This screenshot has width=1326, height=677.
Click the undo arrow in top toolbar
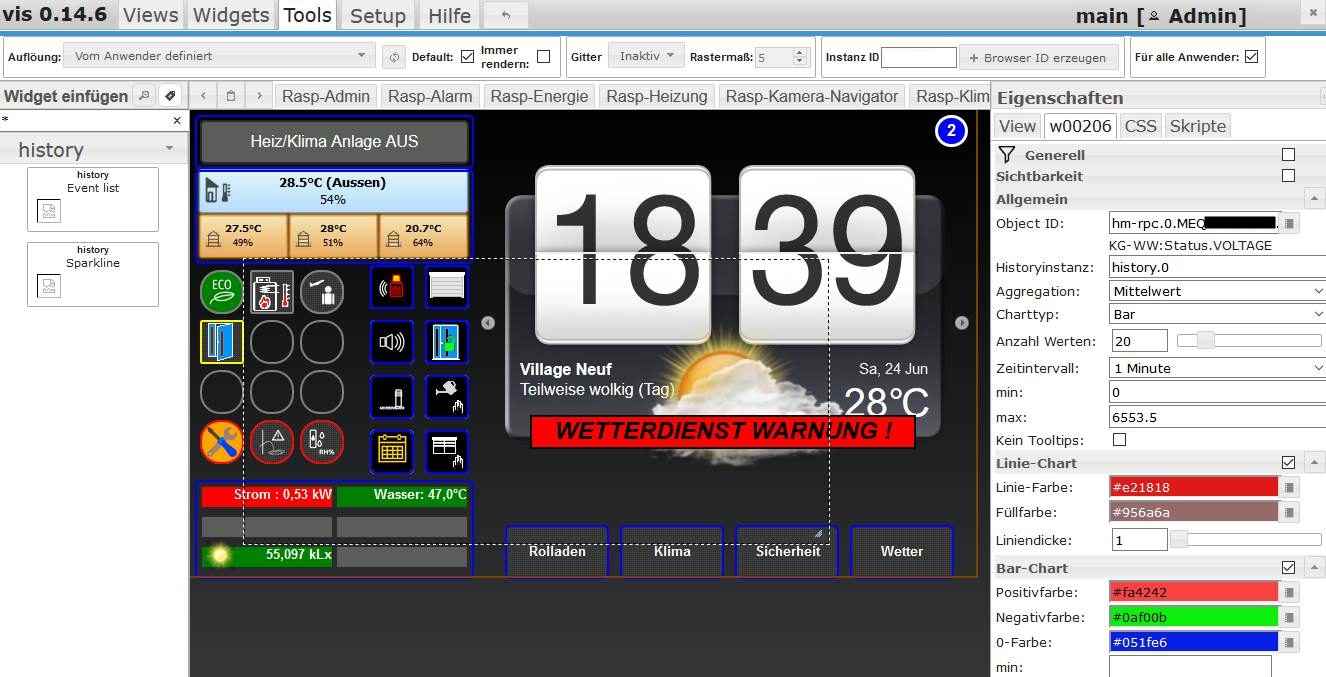coord(506,15)
